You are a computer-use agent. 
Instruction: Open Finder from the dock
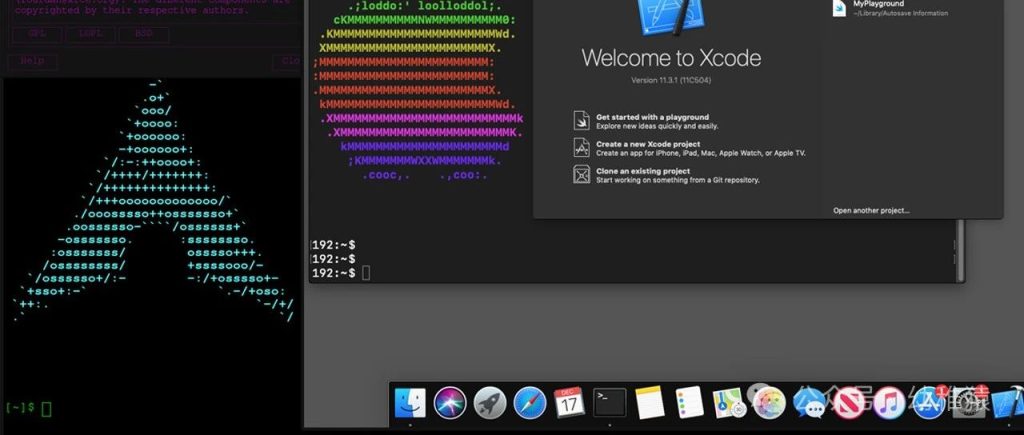(x=410, y=403)
